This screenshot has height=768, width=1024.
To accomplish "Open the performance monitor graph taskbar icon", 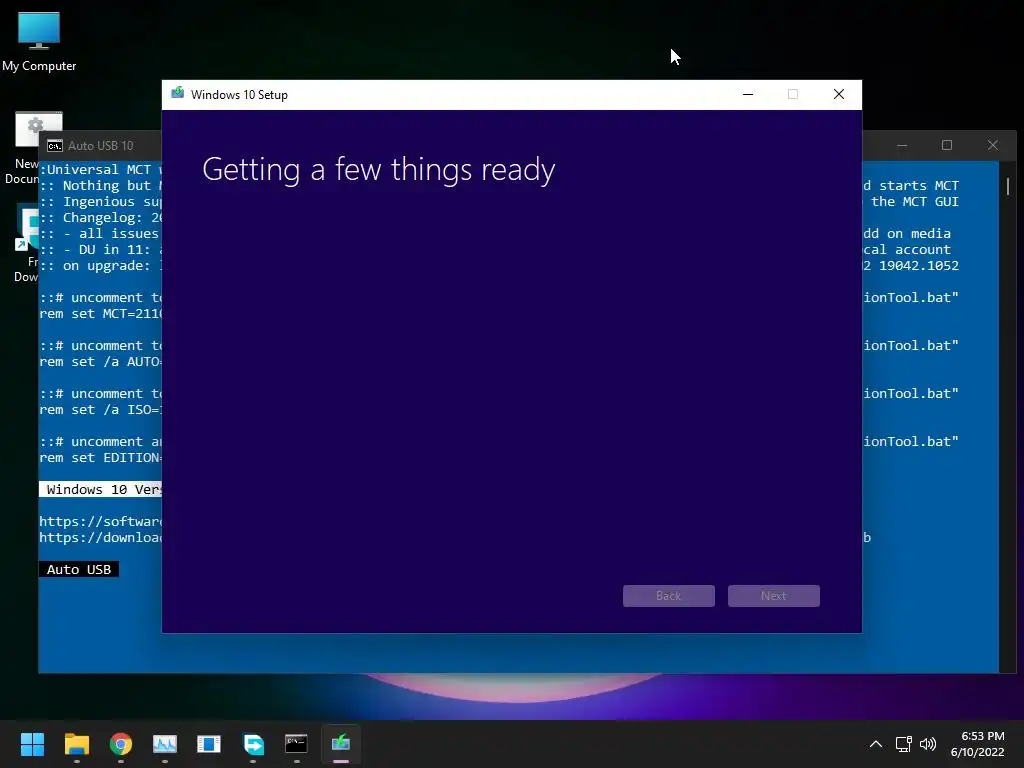I will coord(165,744).
